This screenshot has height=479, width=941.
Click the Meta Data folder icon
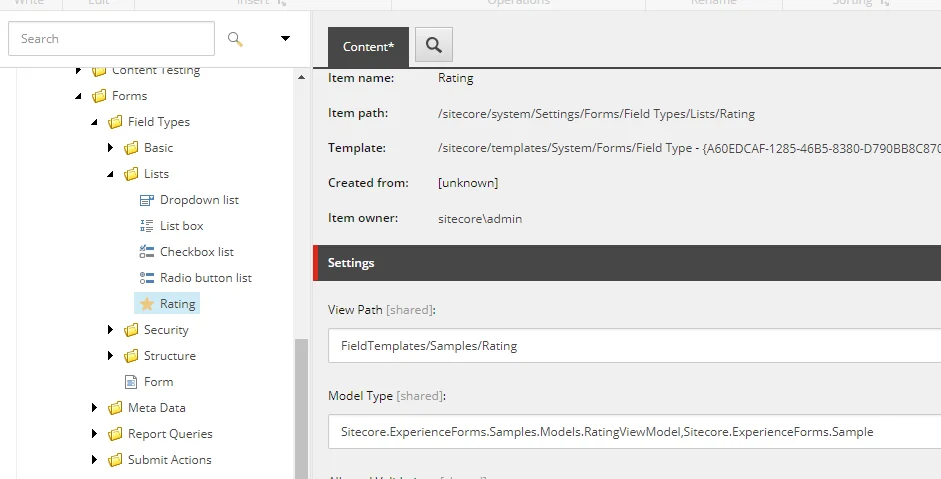click(x=115, y=408)
